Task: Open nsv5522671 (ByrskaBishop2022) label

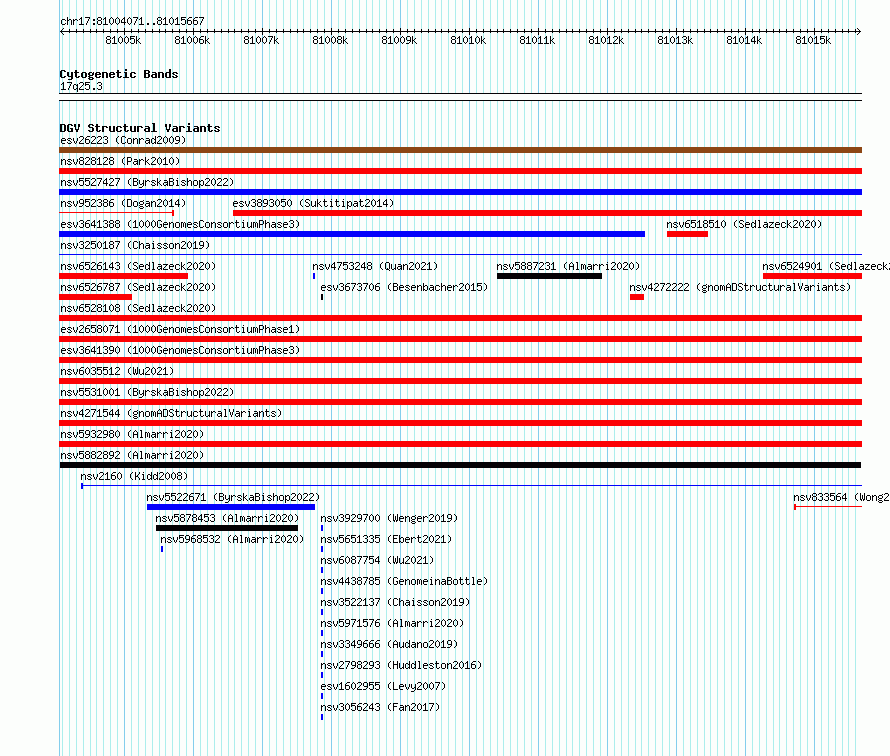Action: [x=233, y=497]
